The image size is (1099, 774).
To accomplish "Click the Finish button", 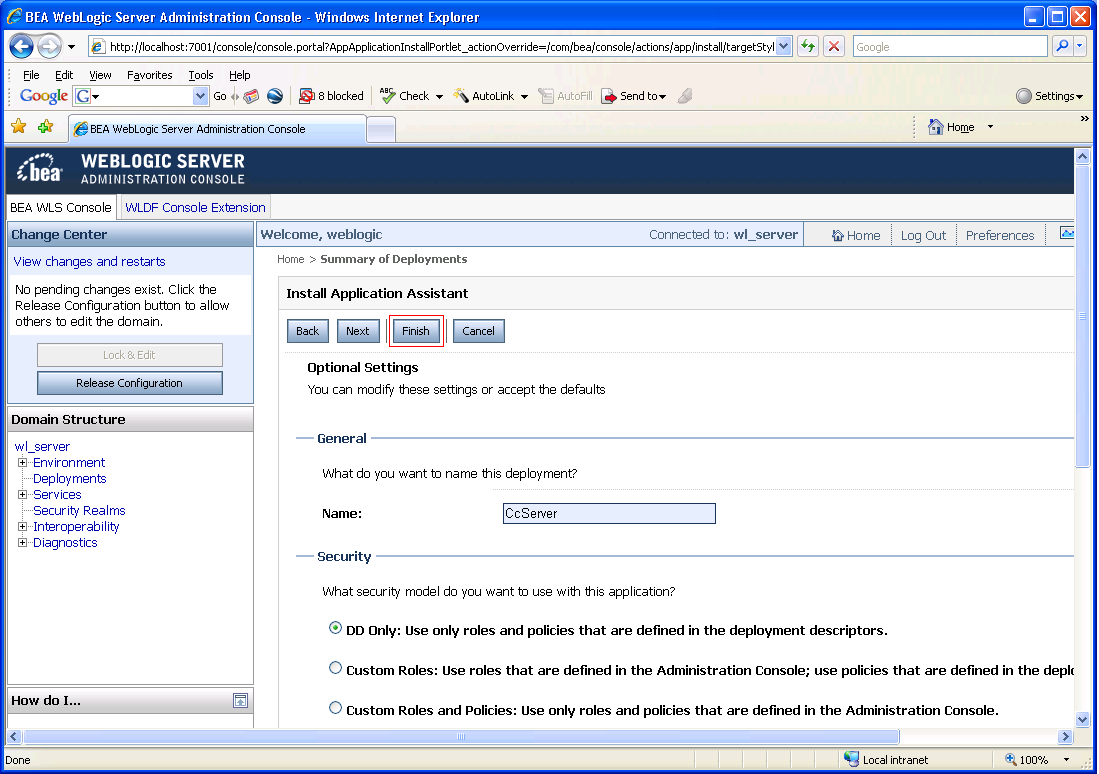I will click(x=416, y=331).
